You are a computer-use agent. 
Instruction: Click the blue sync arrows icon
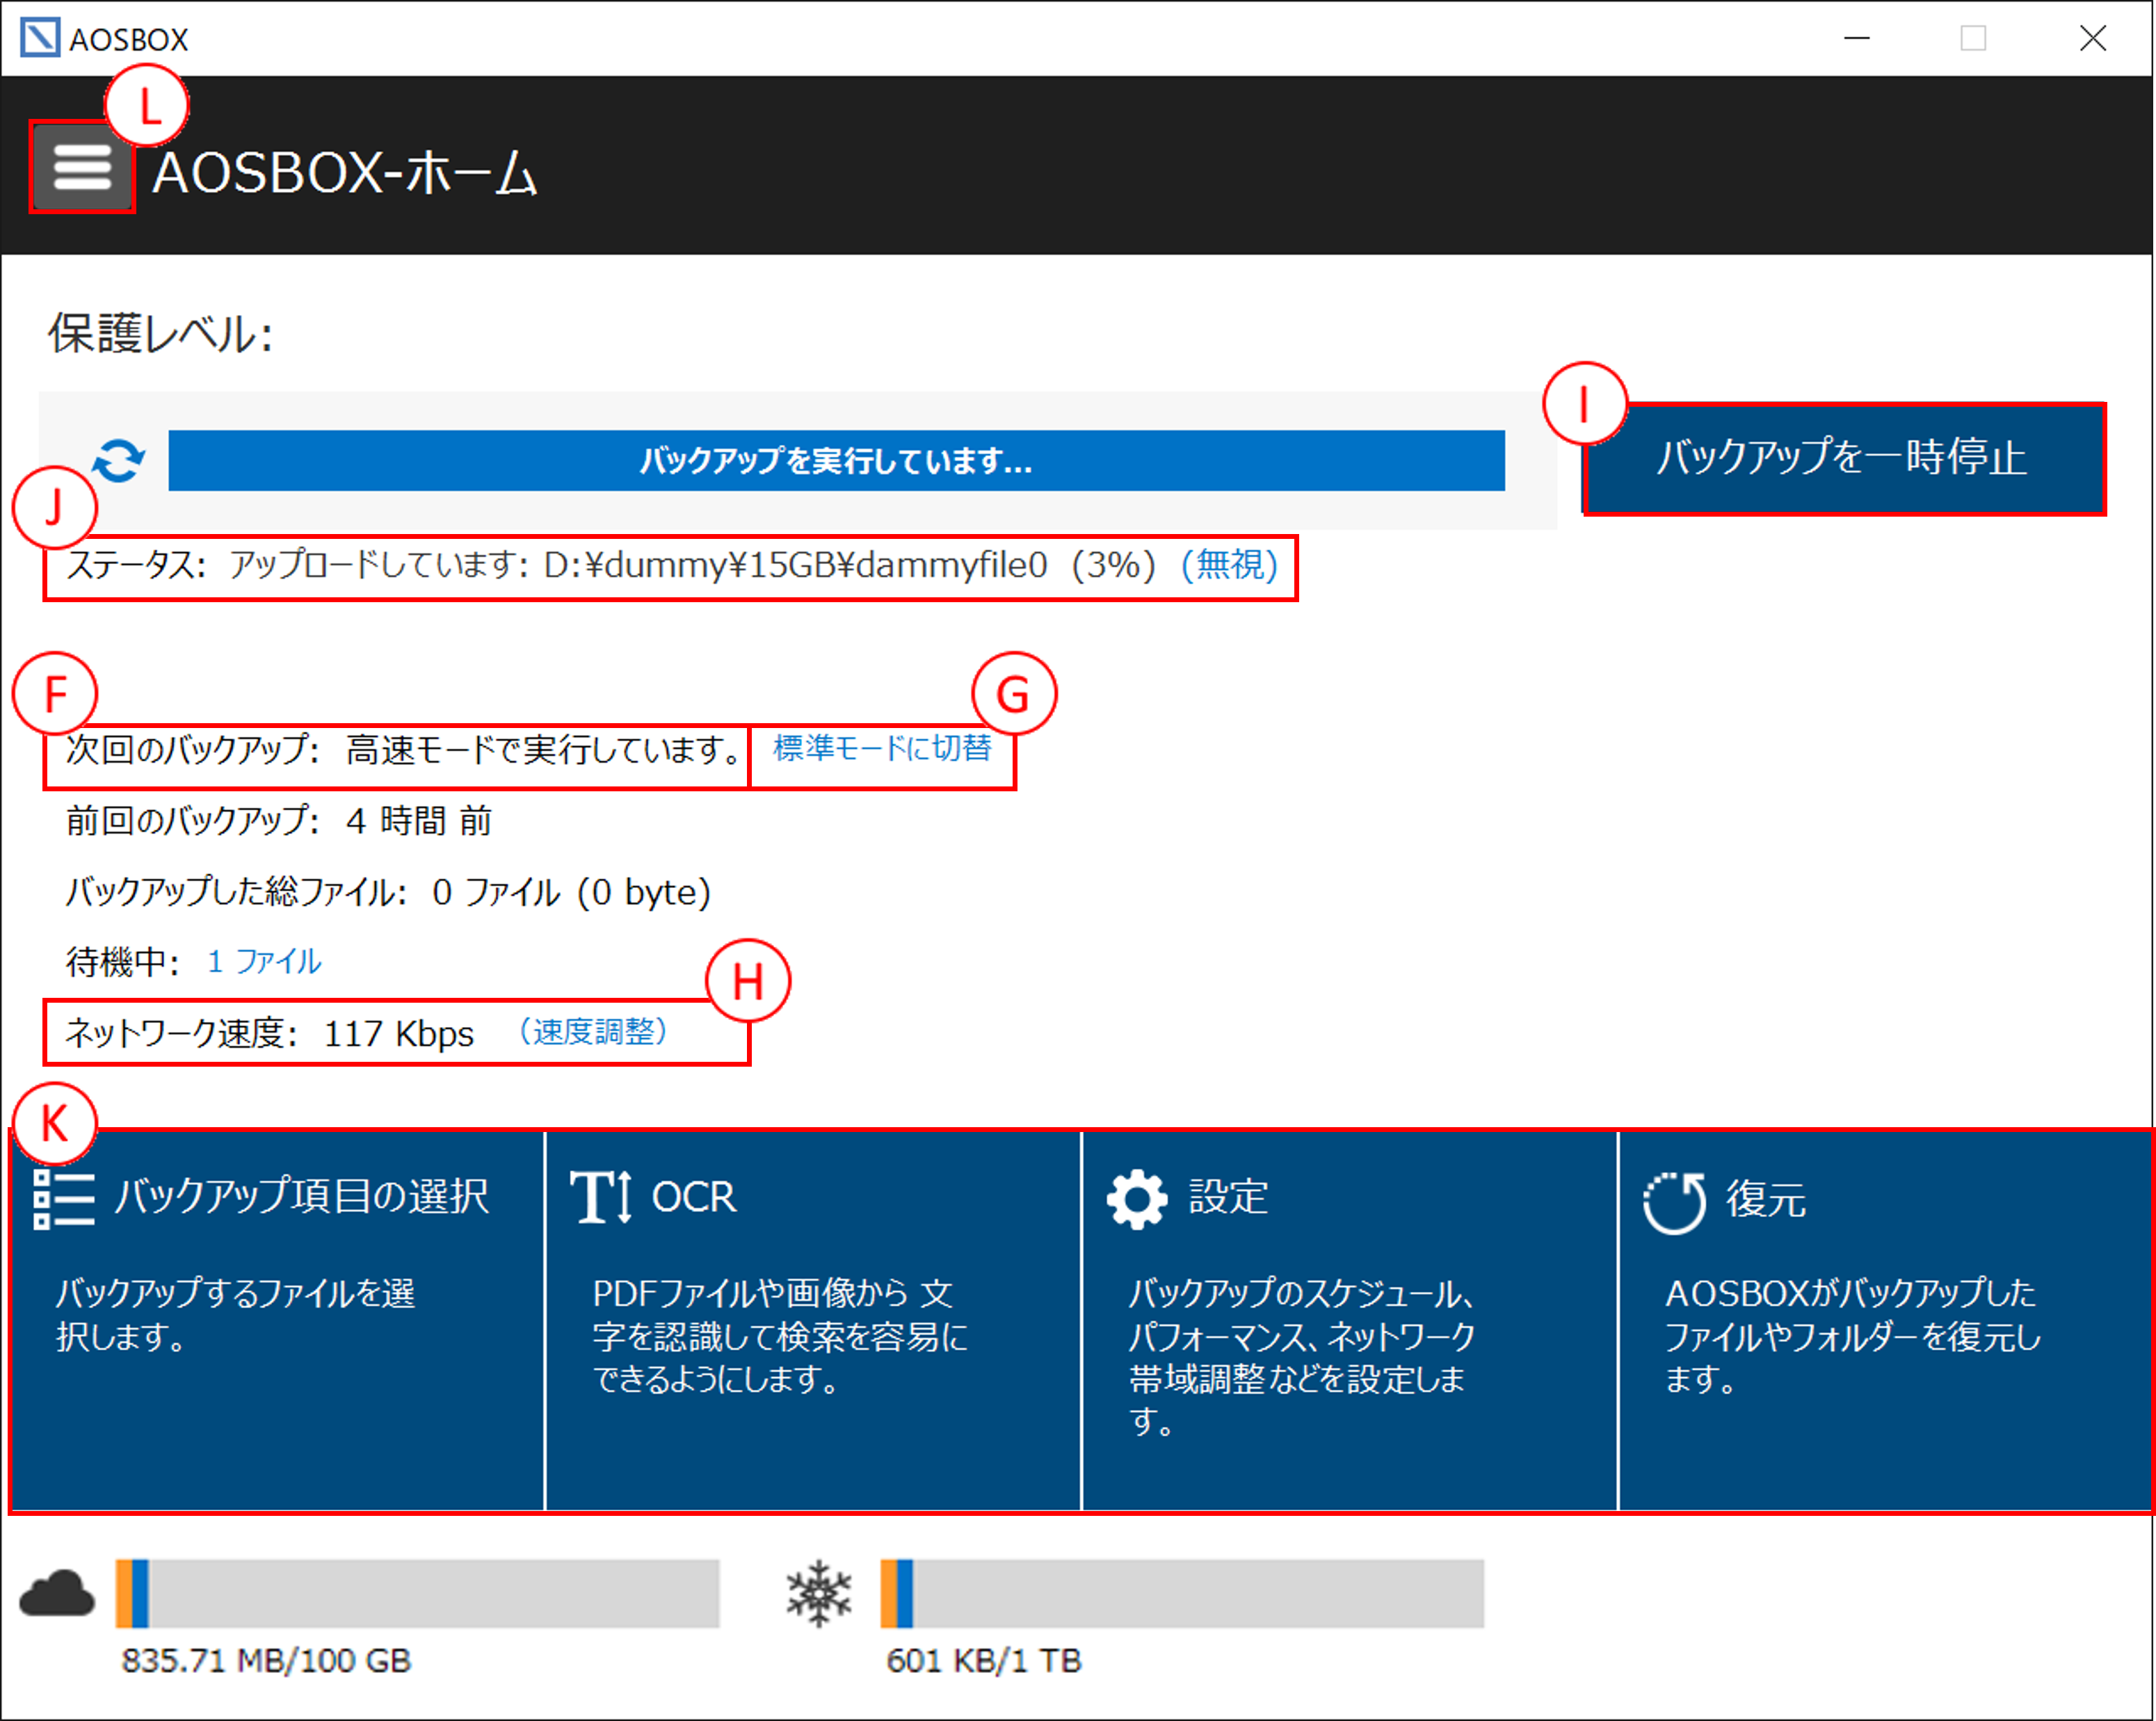119,461
